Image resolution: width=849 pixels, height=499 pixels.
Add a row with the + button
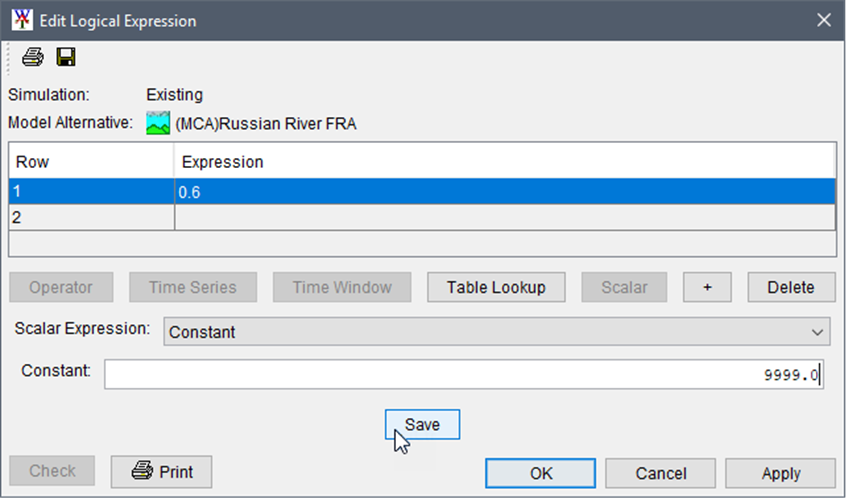707,287
